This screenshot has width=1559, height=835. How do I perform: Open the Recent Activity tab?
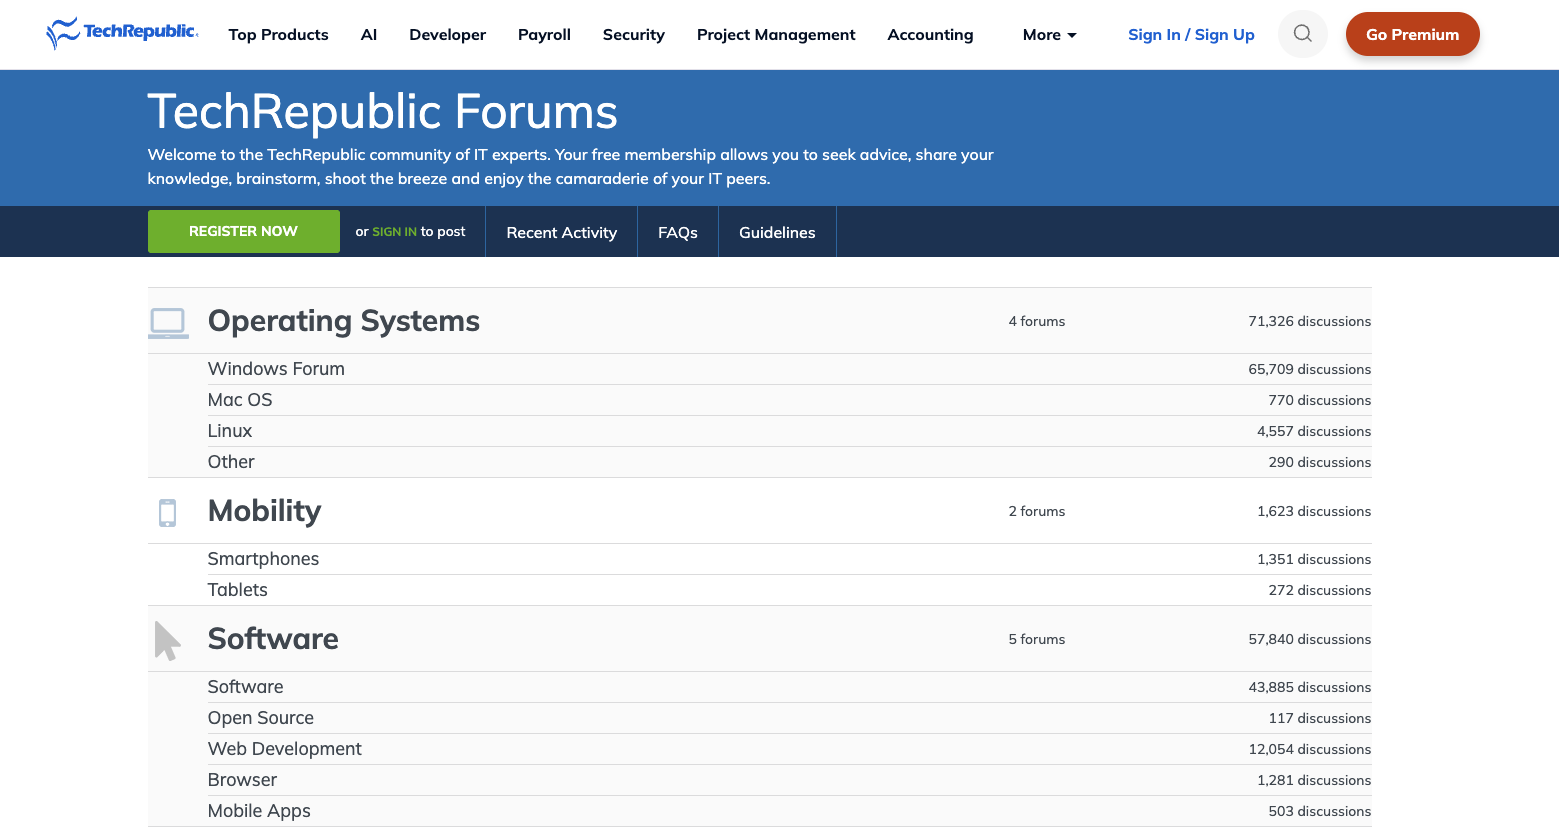[561, 232]
